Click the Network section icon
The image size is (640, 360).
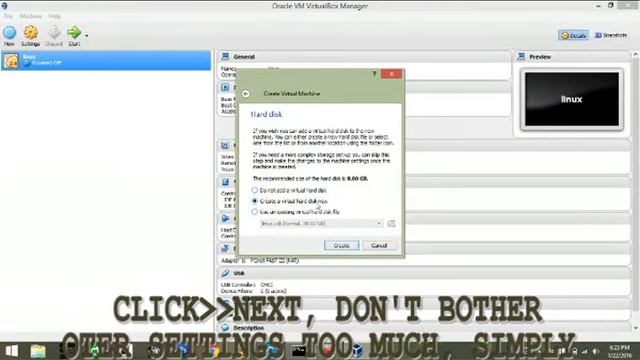point(225,248)
